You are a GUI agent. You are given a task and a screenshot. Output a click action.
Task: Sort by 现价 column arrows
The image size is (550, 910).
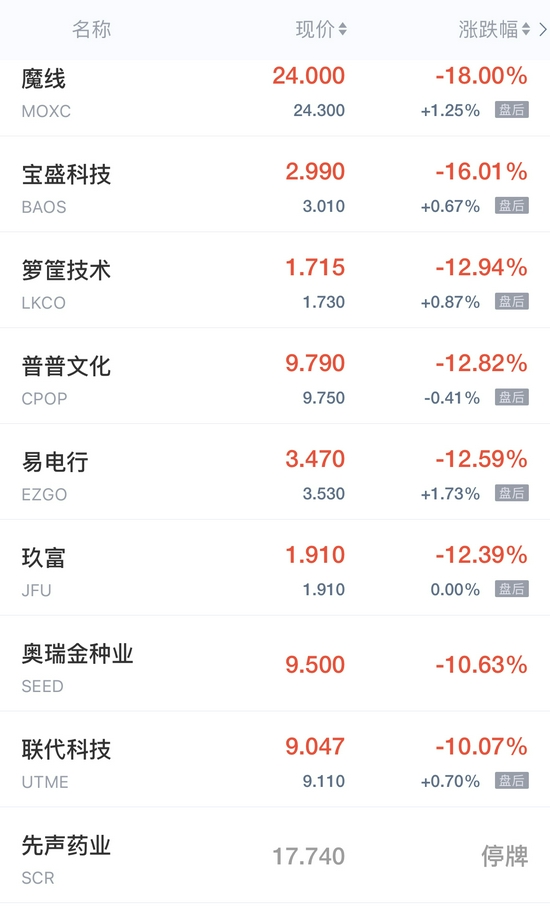342,29
